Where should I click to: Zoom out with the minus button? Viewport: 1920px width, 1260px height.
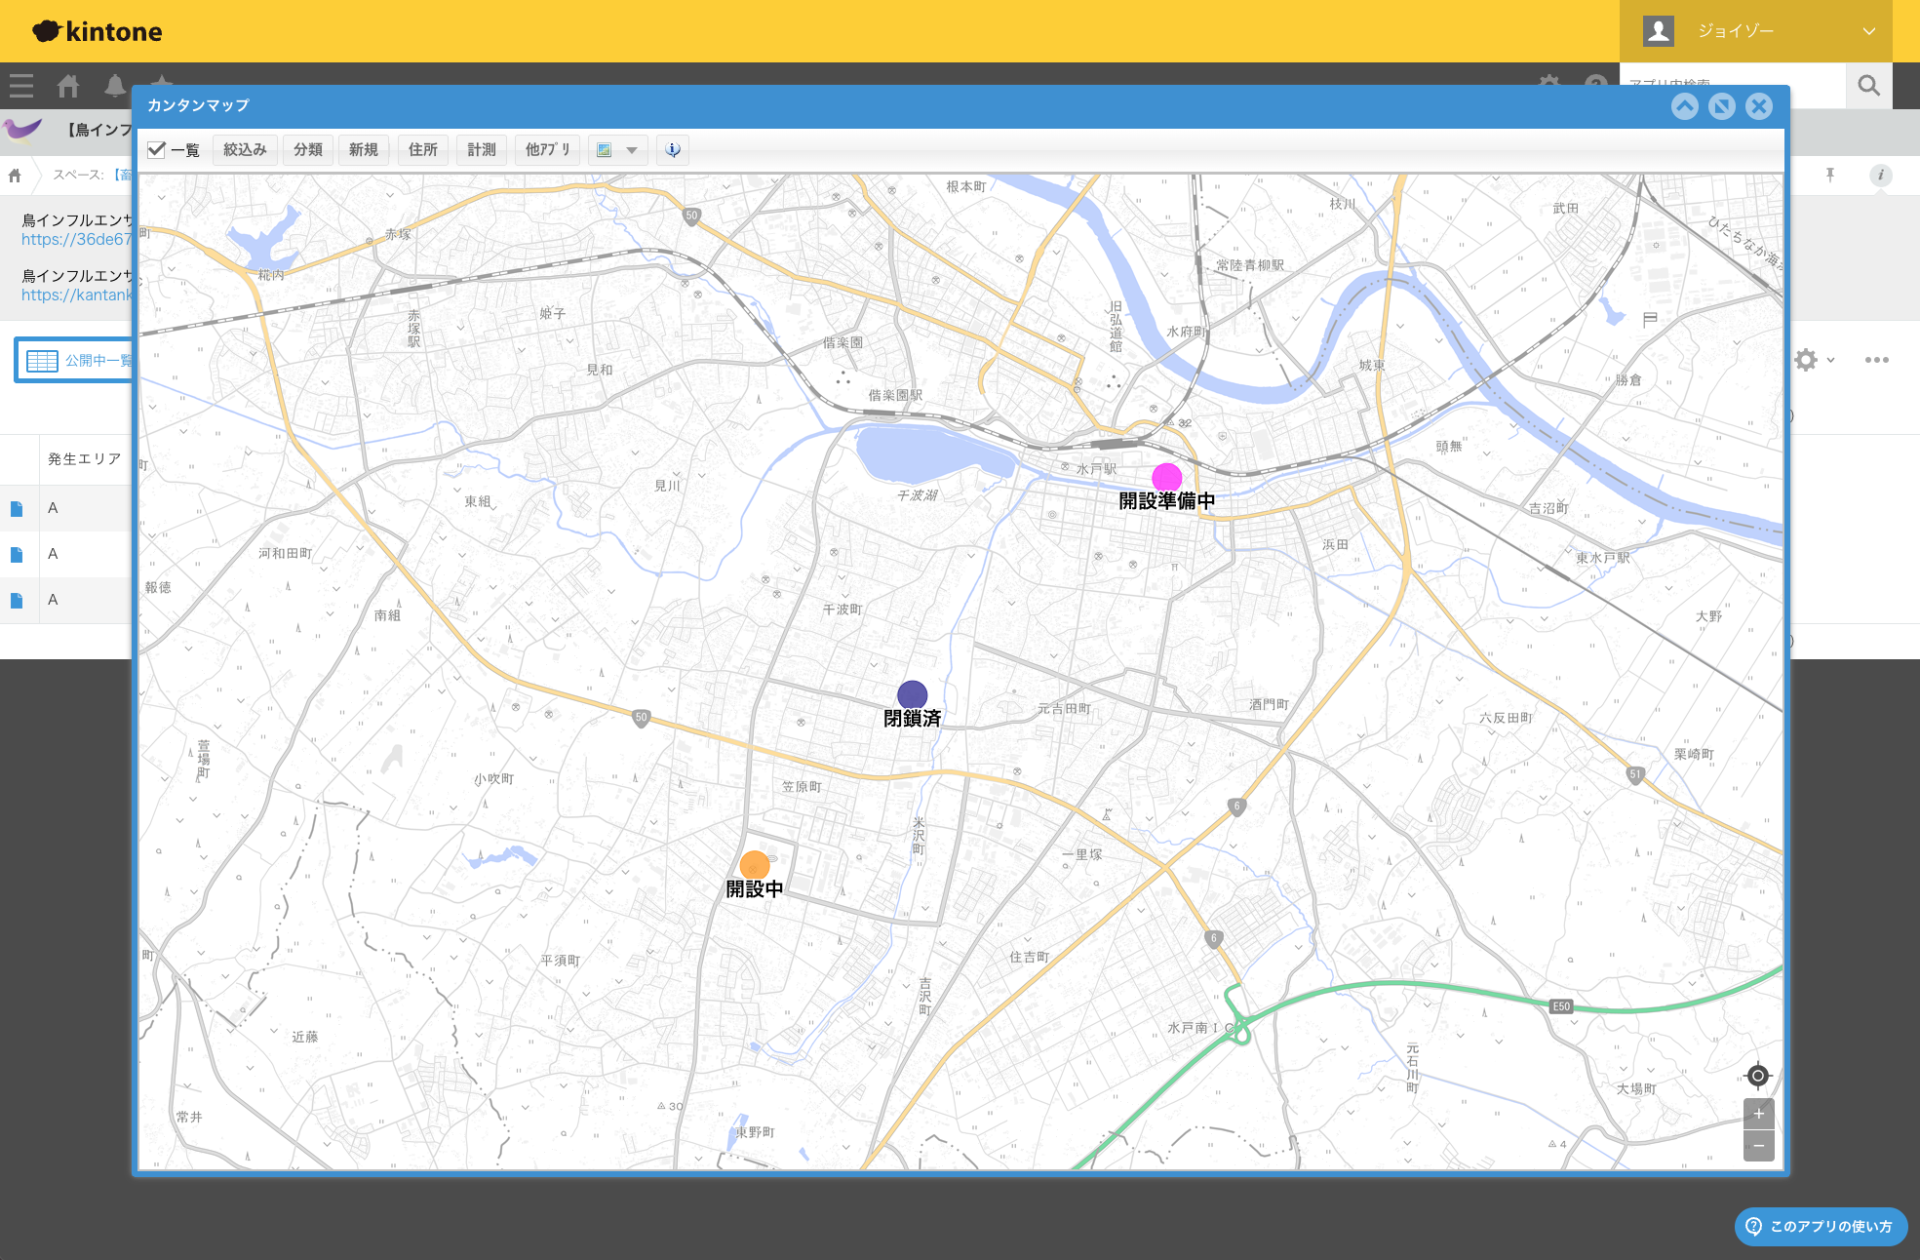[x=1758, y=1146]
